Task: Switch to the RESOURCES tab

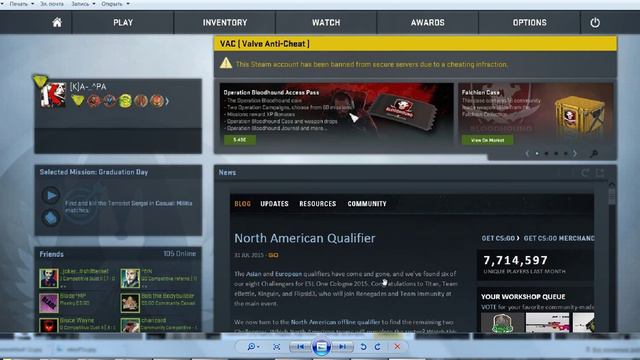Action: (318, 204)
